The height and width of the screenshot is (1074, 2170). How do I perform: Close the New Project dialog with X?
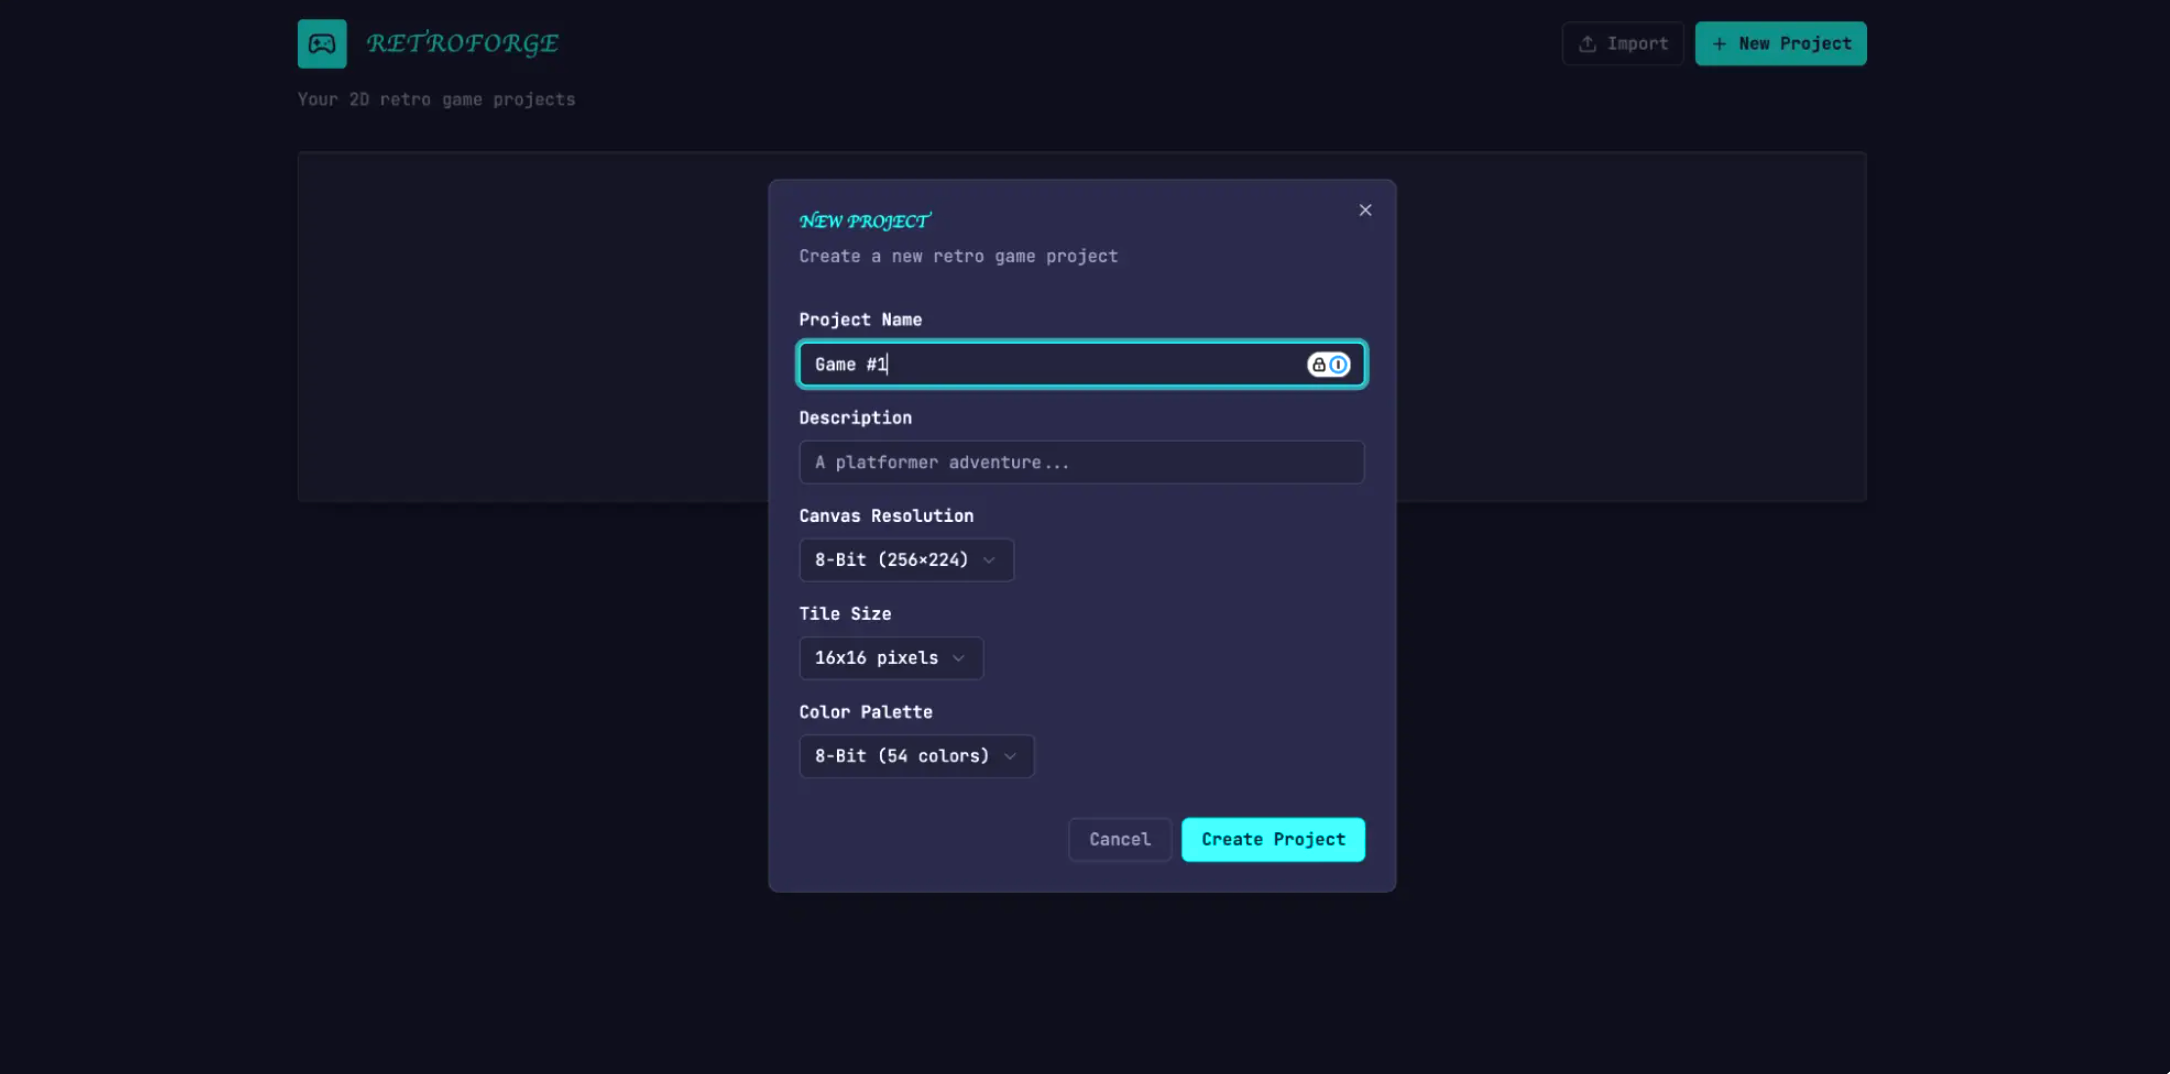point(1365,210)
